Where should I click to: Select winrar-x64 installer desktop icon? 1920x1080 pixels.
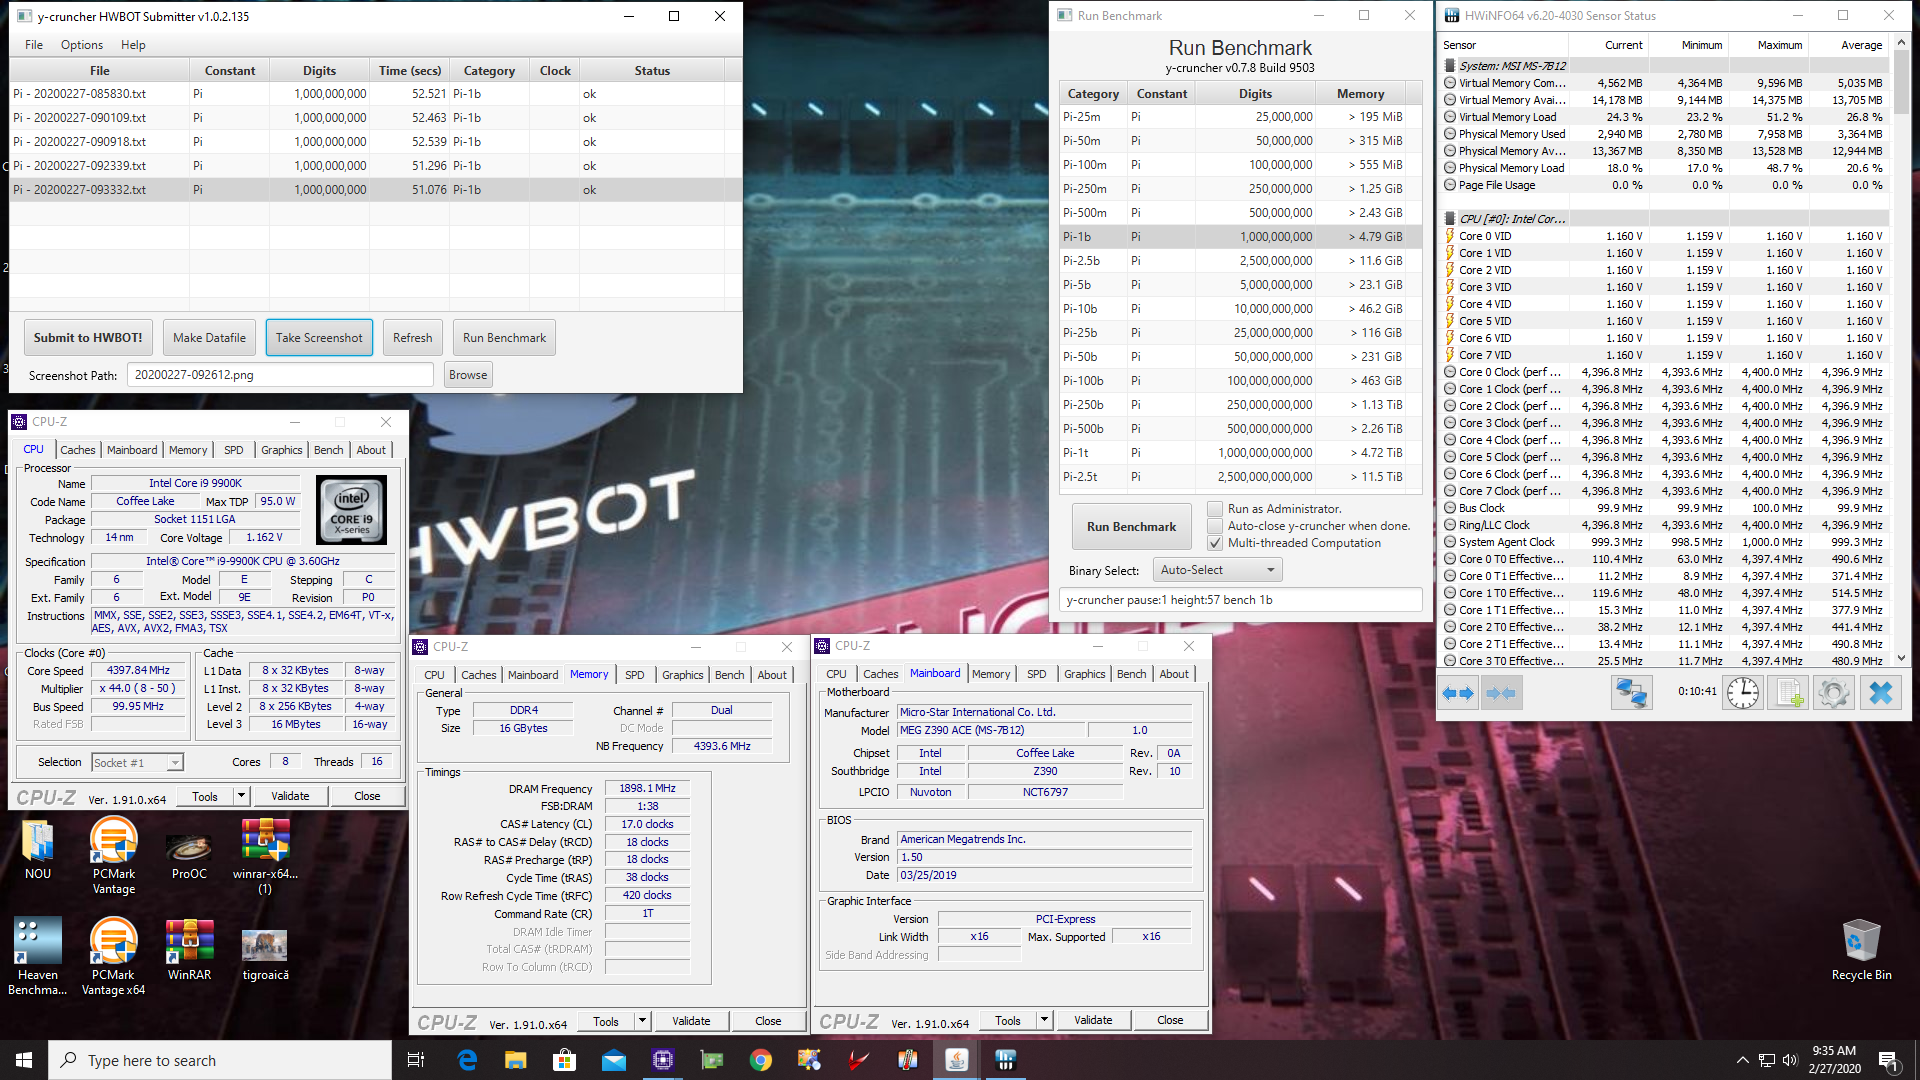265,856
